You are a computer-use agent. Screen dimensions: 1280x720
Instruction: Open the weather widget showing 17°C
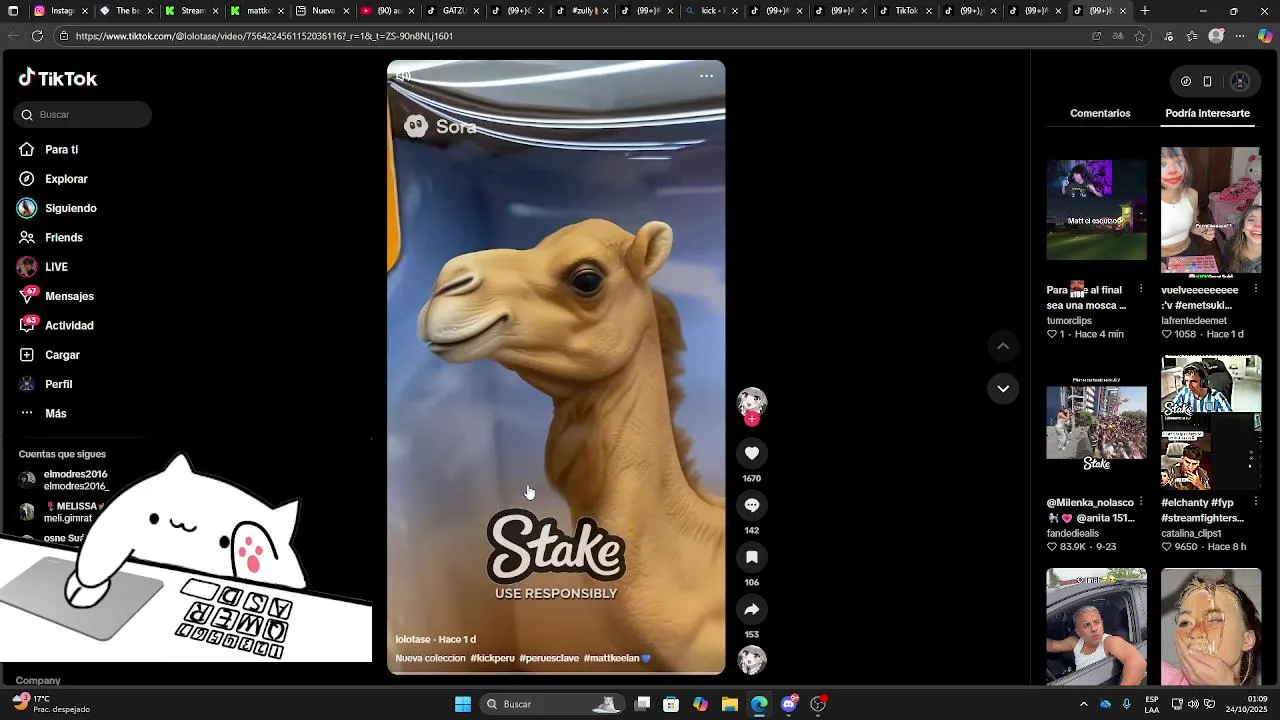[52, 704]
